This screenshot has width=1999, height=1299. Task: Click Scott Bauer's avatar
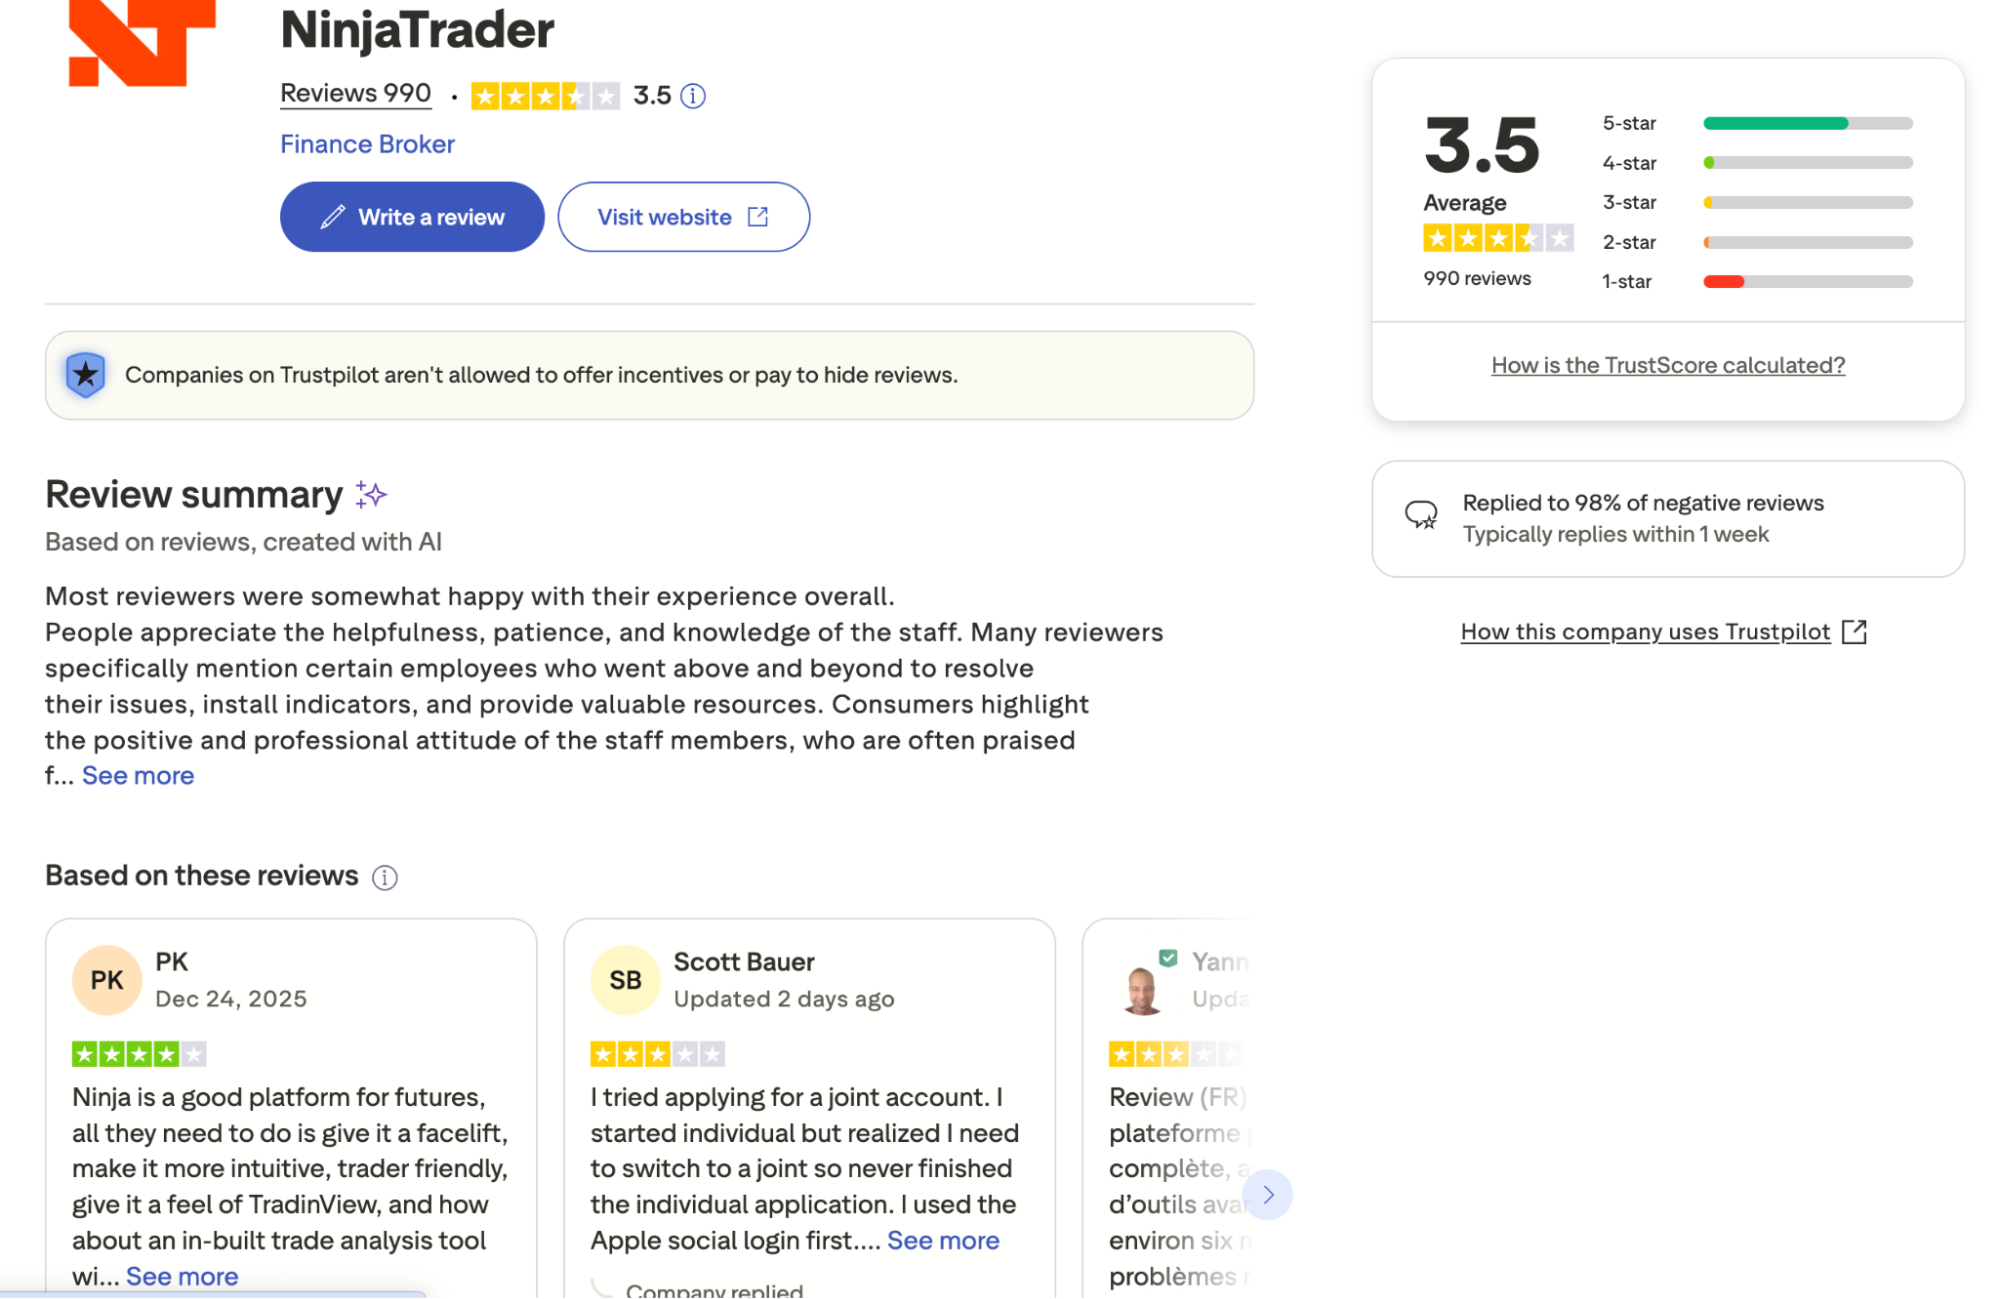pos(623,980)
